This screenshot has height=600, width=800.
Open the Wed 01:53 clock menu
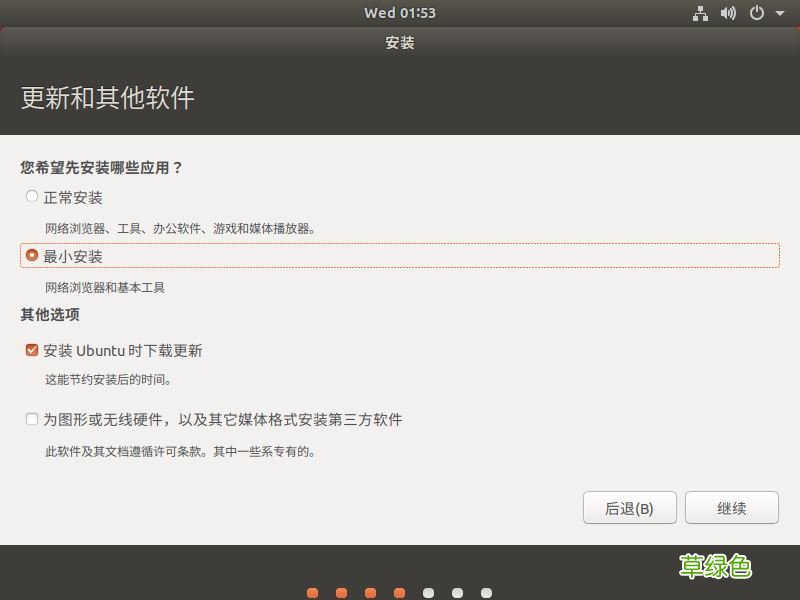pos(400,12)
